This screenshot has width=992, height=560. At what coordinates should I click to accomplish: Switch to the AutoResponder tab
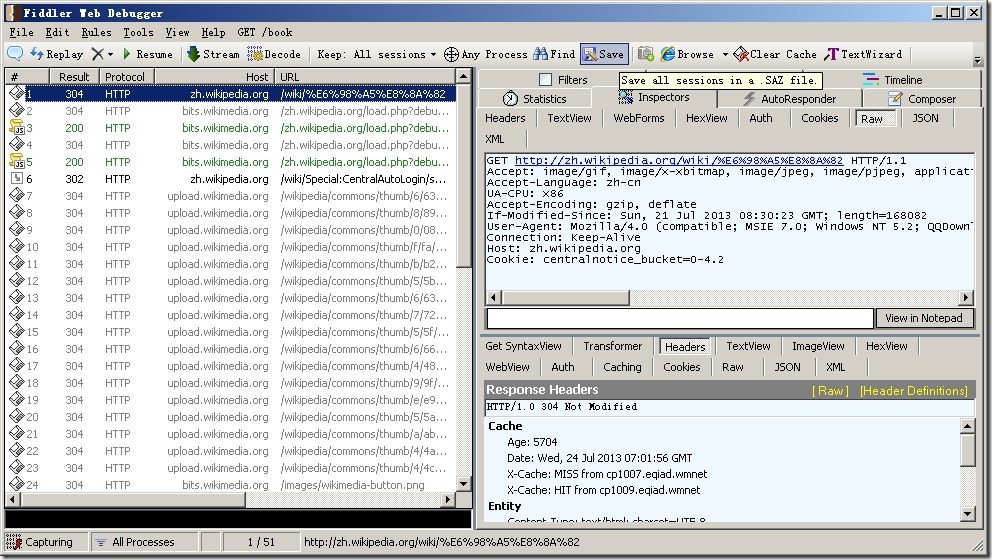pyautogui.click(x=789, y=99)
